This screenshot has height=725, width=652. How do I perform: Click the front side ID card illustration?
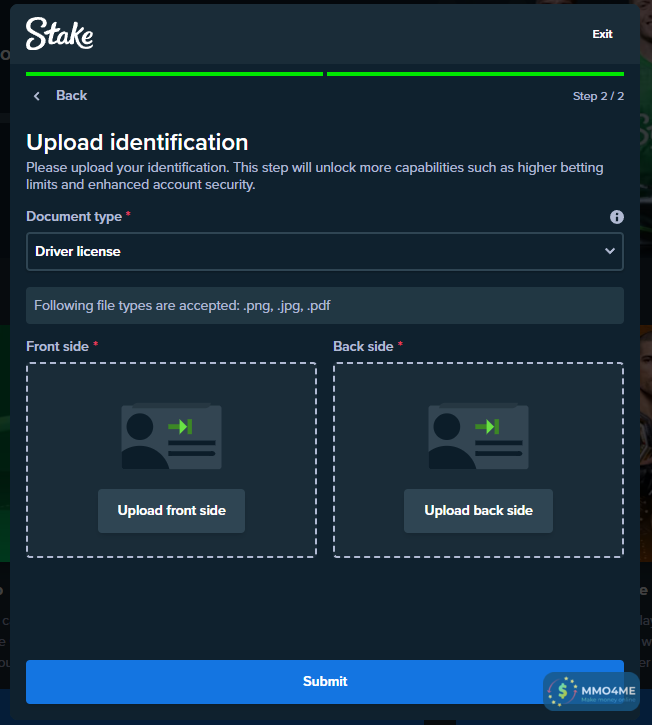click(x=172, y=436)
